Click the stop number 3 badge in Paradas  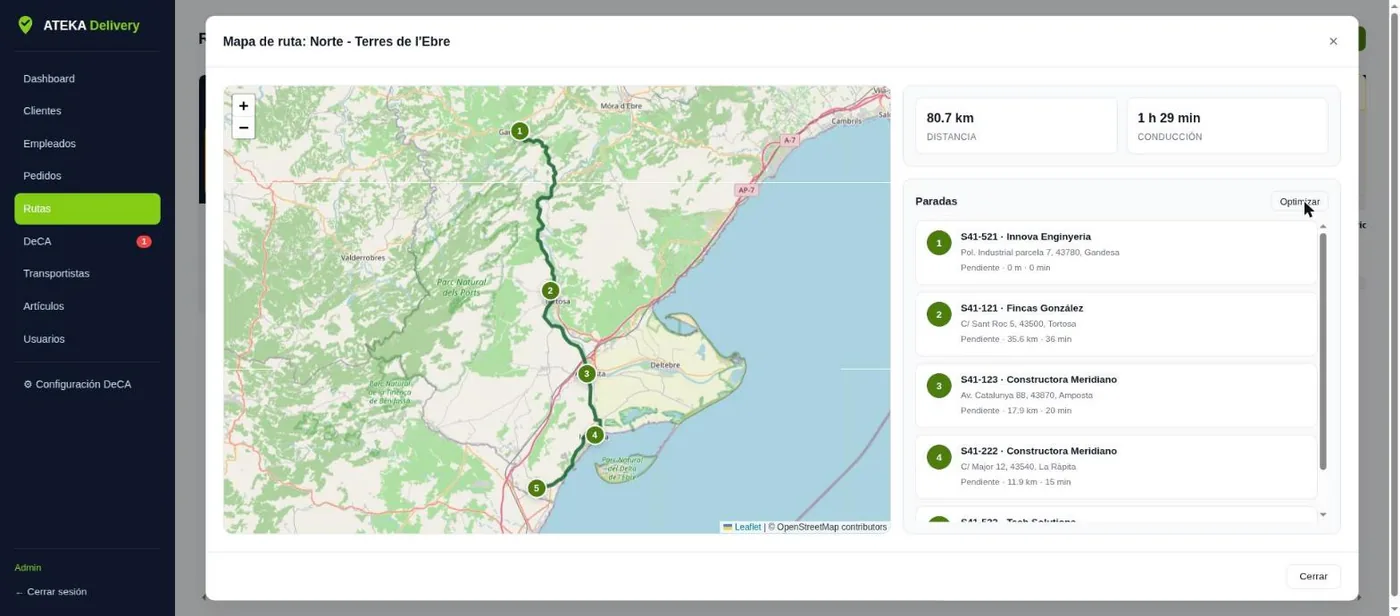pyautogui.click(x=939, y=386)
